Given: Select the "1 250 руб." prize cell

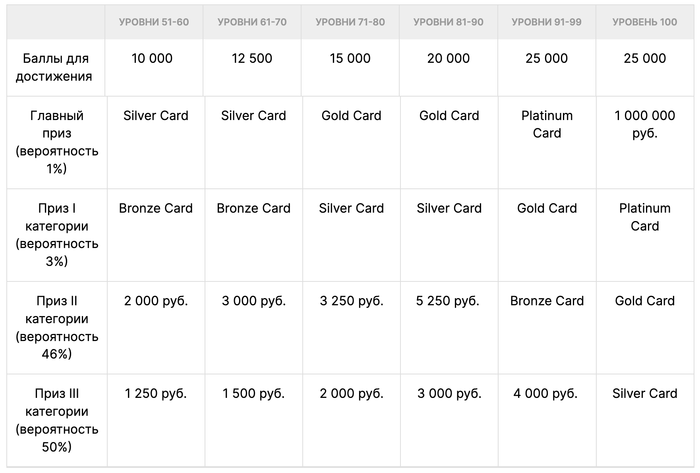Looking at the screenshot, I should coord(154,394).
